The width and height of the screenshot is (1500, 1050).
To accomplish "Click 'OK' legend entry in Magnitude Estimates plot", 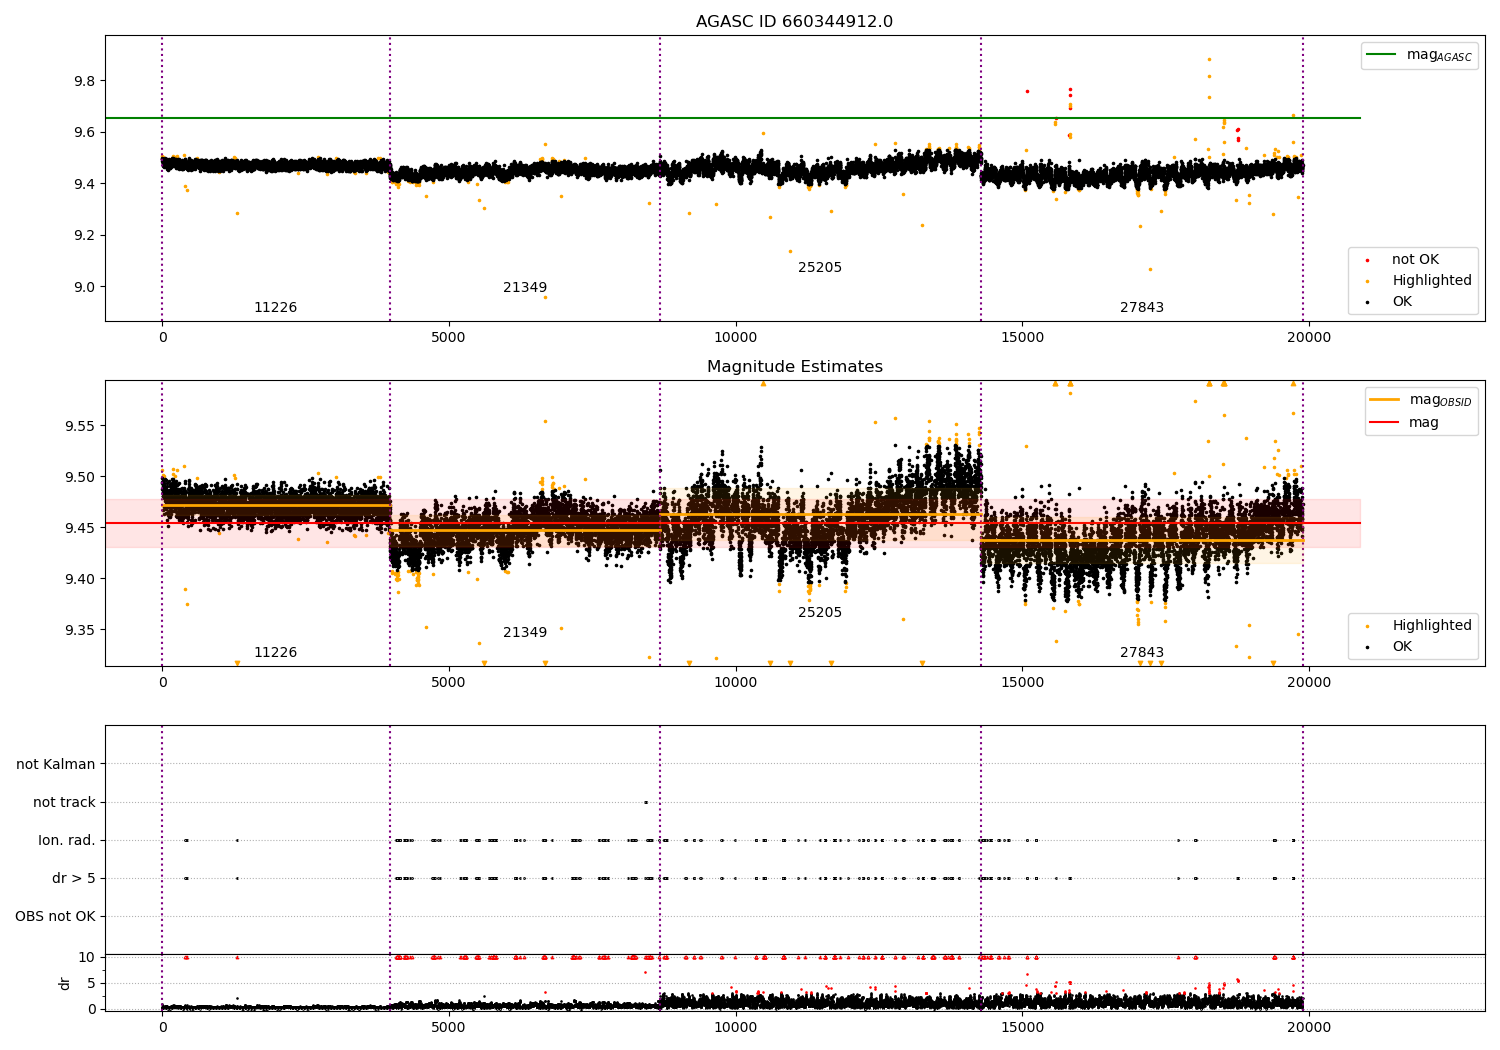I will [1390, 647].
